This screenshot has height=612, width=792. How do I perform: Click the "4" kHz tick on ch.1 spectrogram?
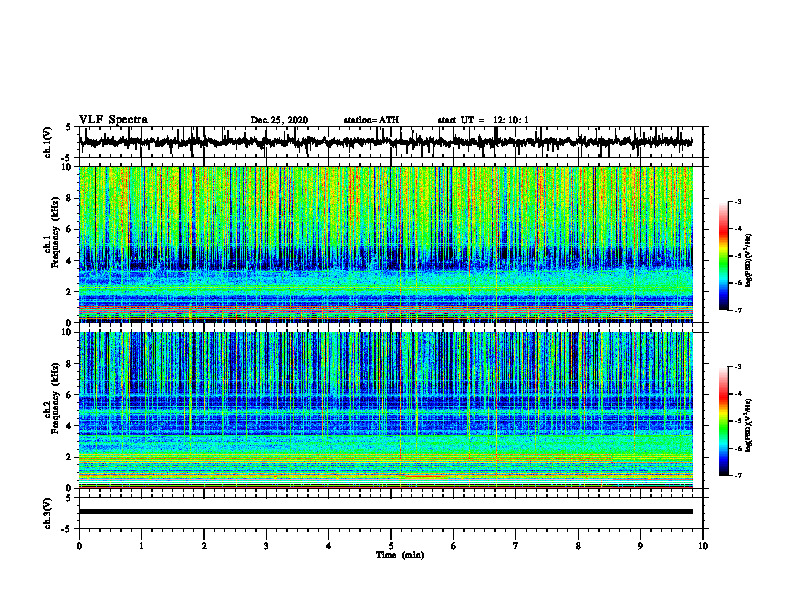[69, 261]
